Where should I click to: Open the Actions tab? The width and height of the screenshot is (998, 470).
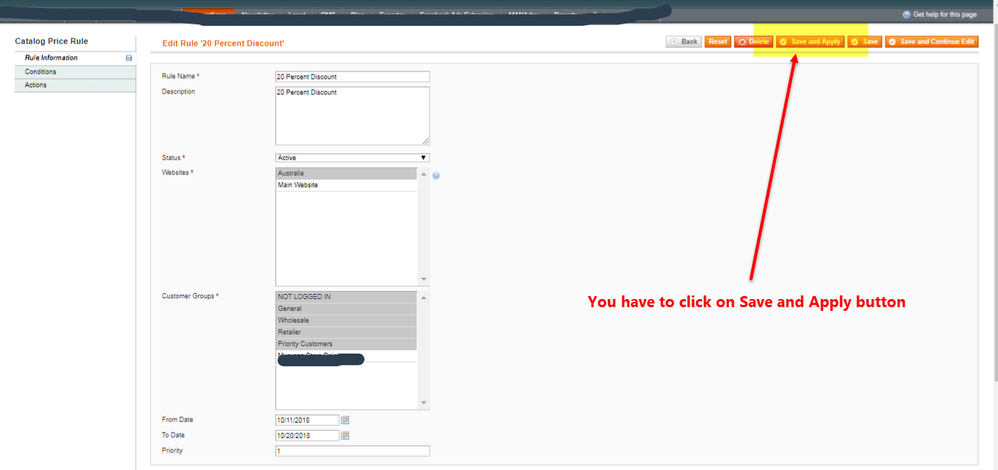[36, 85]
